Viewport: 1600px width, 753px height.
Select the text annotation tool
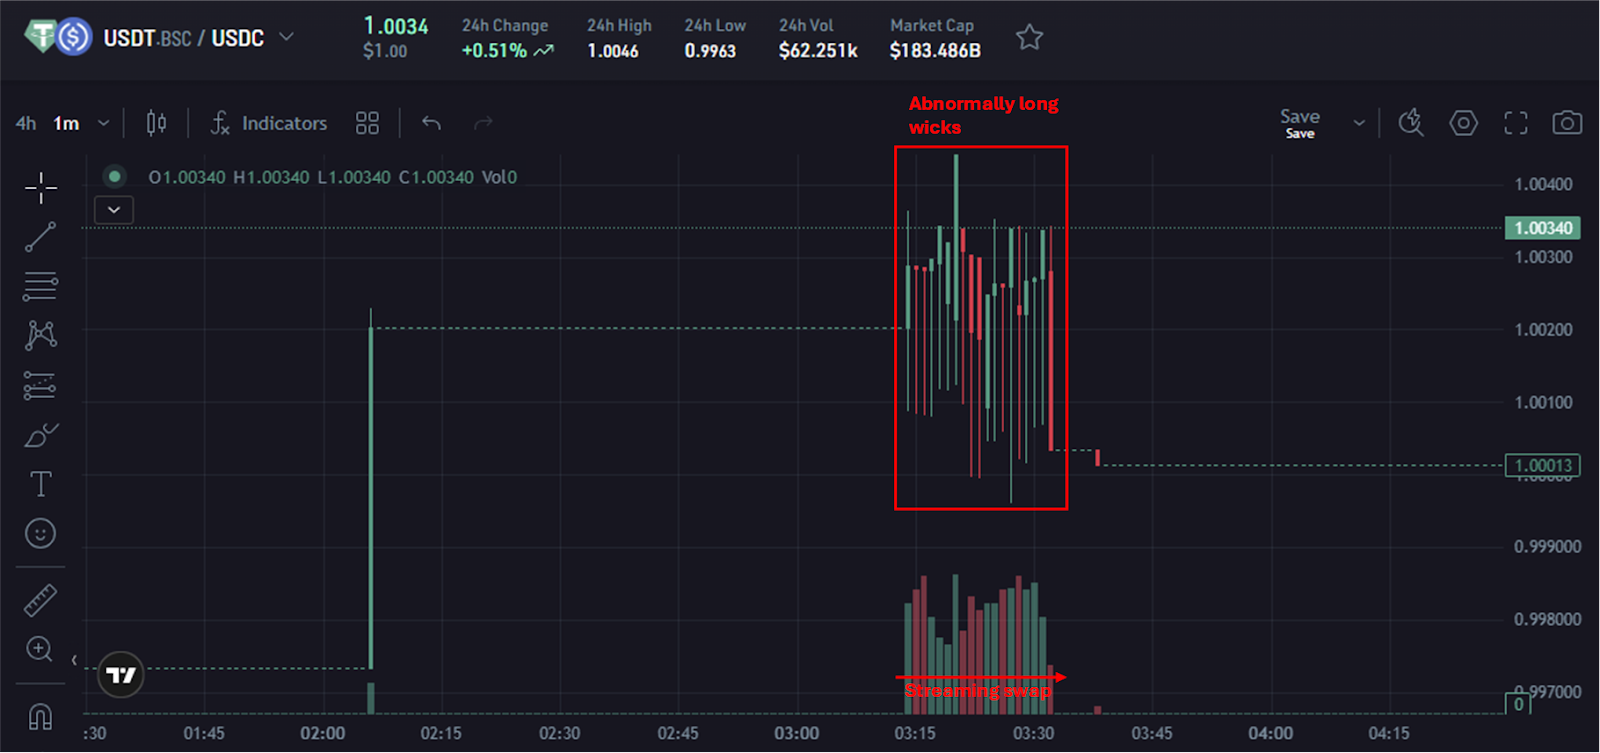pyautogui.click(x=41, y=485)
